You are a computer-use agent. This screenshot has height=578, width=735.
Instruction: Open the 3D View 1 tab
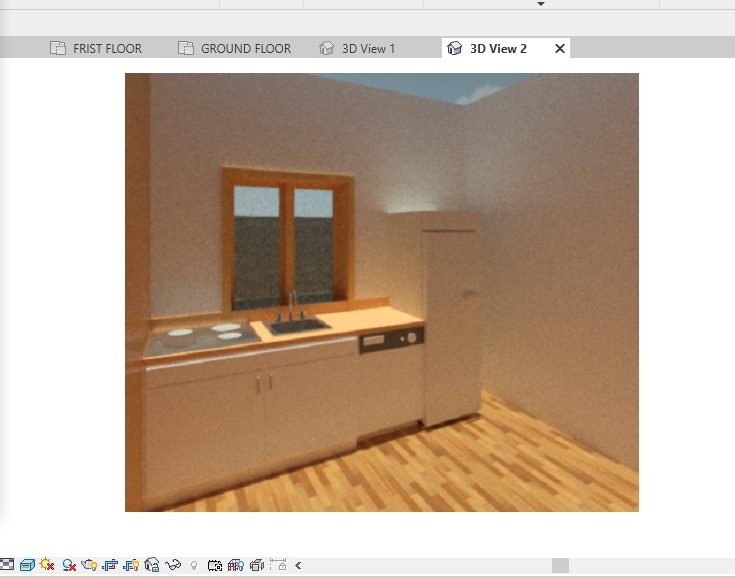coord(368,48)
